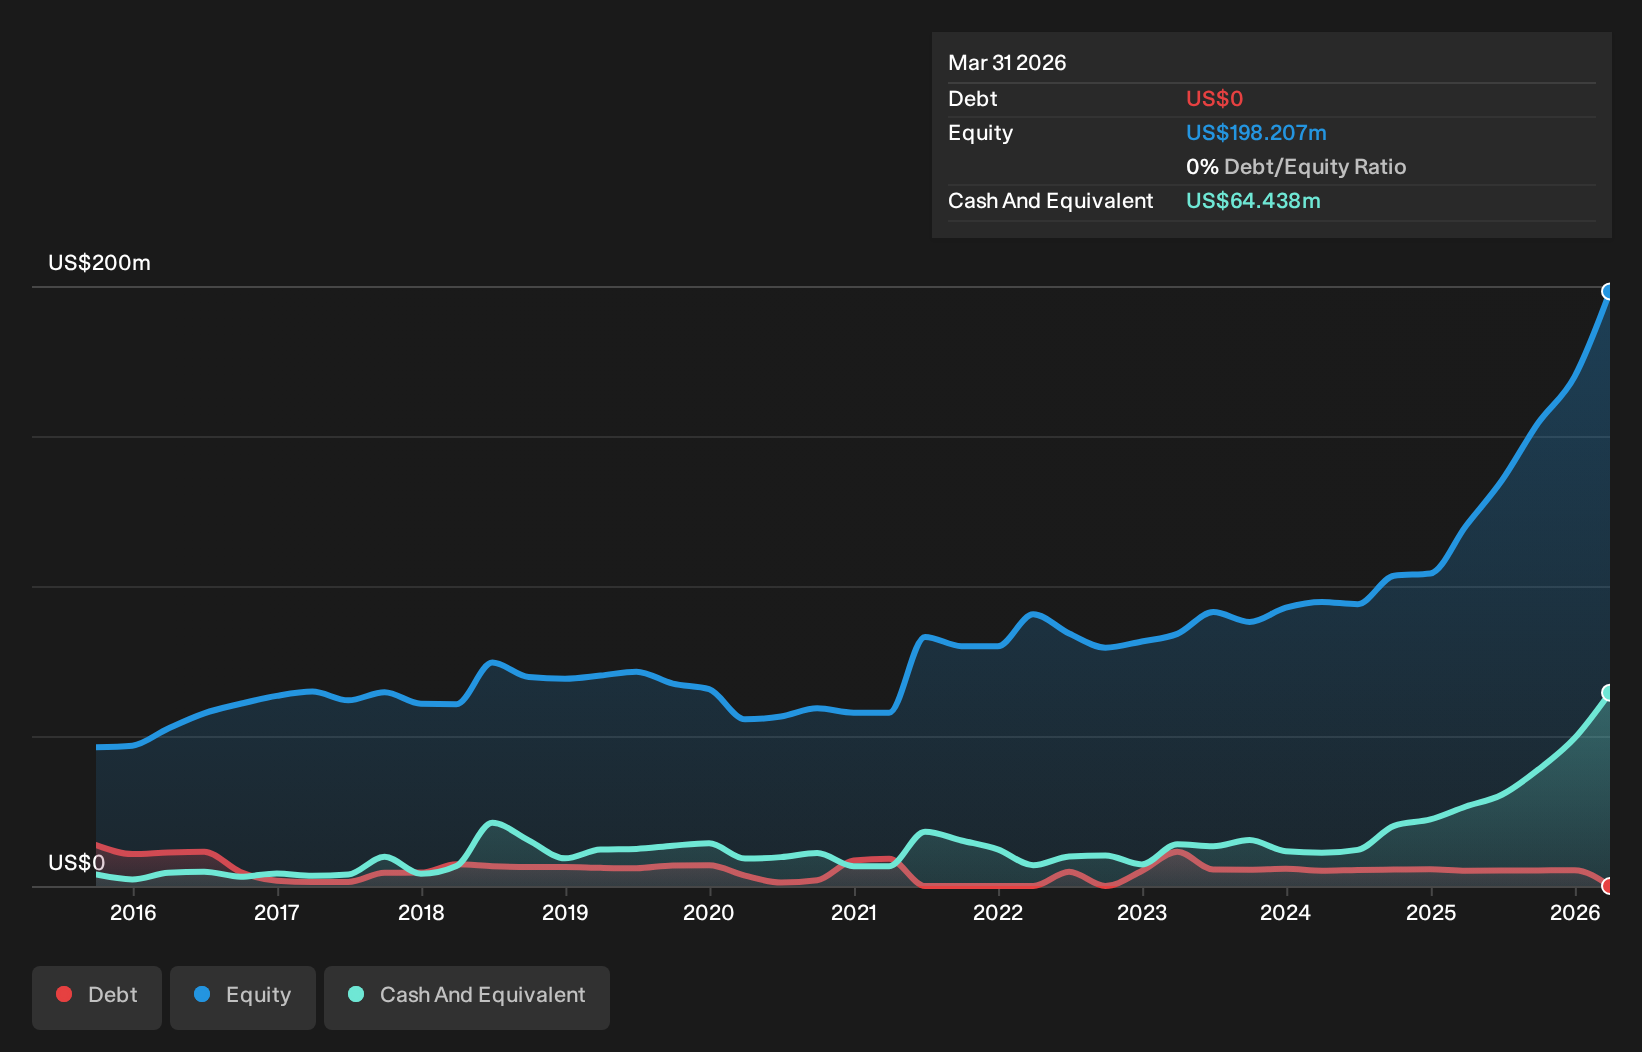Click the US$200m y-axis label

point(99,263)
